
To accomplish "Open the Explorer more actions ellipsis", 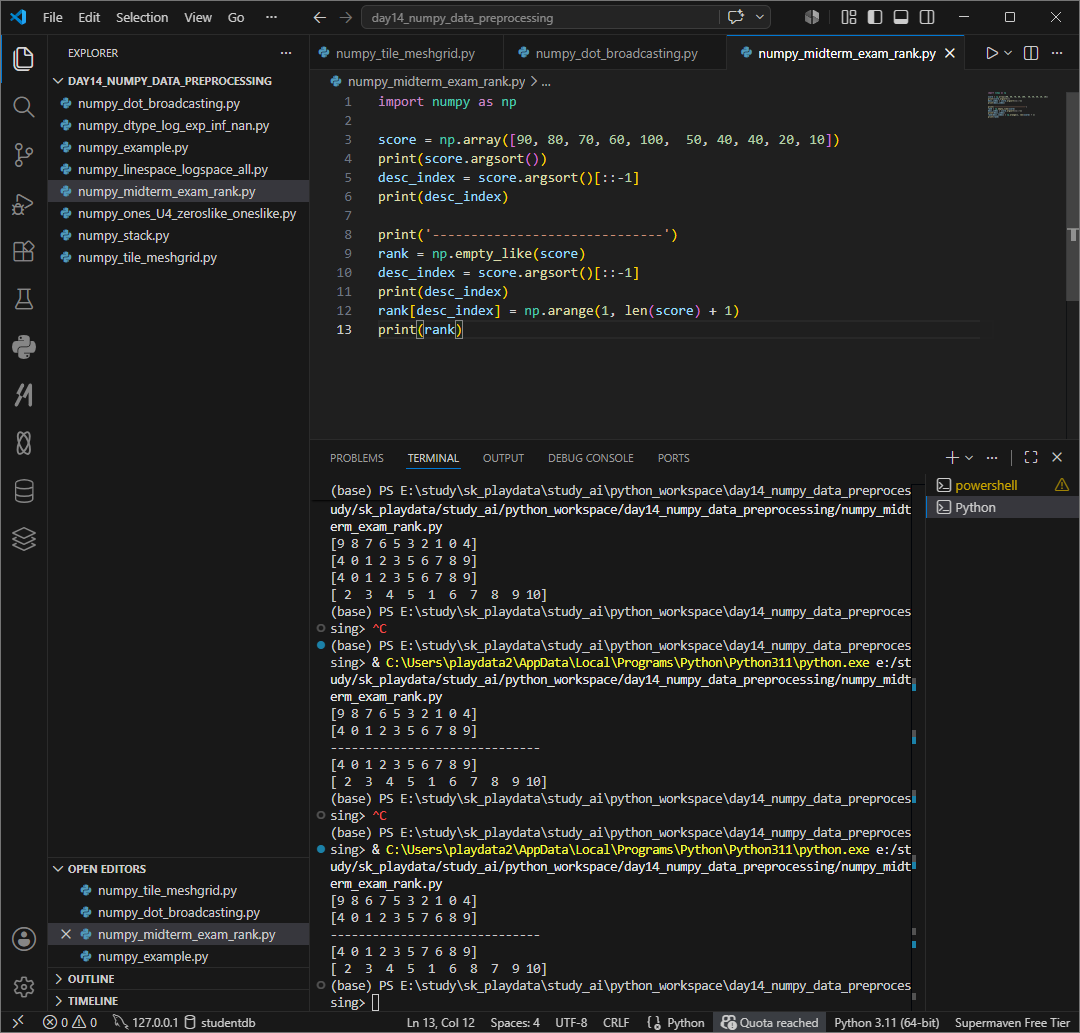I will (x=286, y=53).
